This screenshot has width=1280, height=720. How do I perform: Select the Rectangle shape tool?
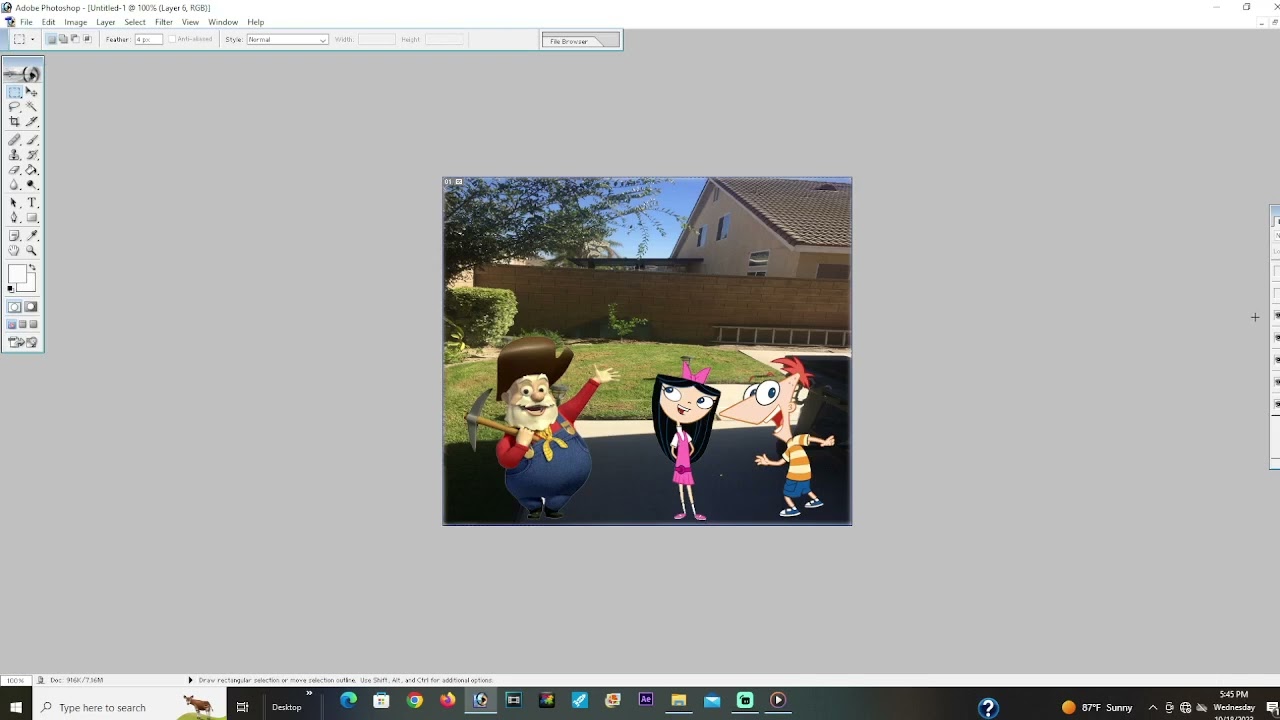(31, 217)
